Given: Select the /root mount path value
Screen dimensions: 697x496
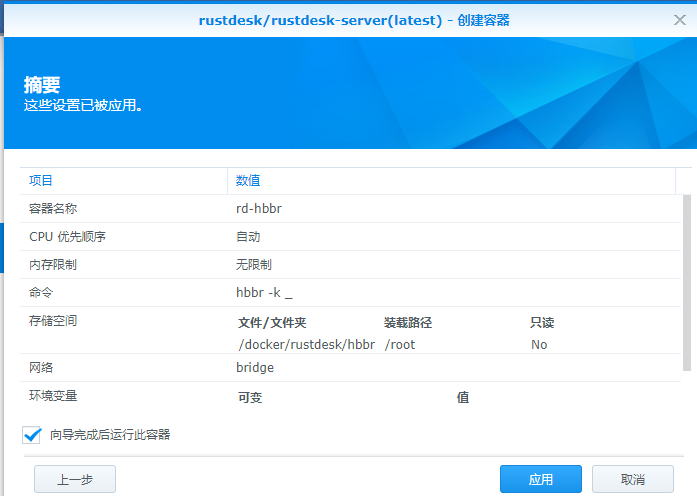Looking at the screenshot, I should pos(400,344).
